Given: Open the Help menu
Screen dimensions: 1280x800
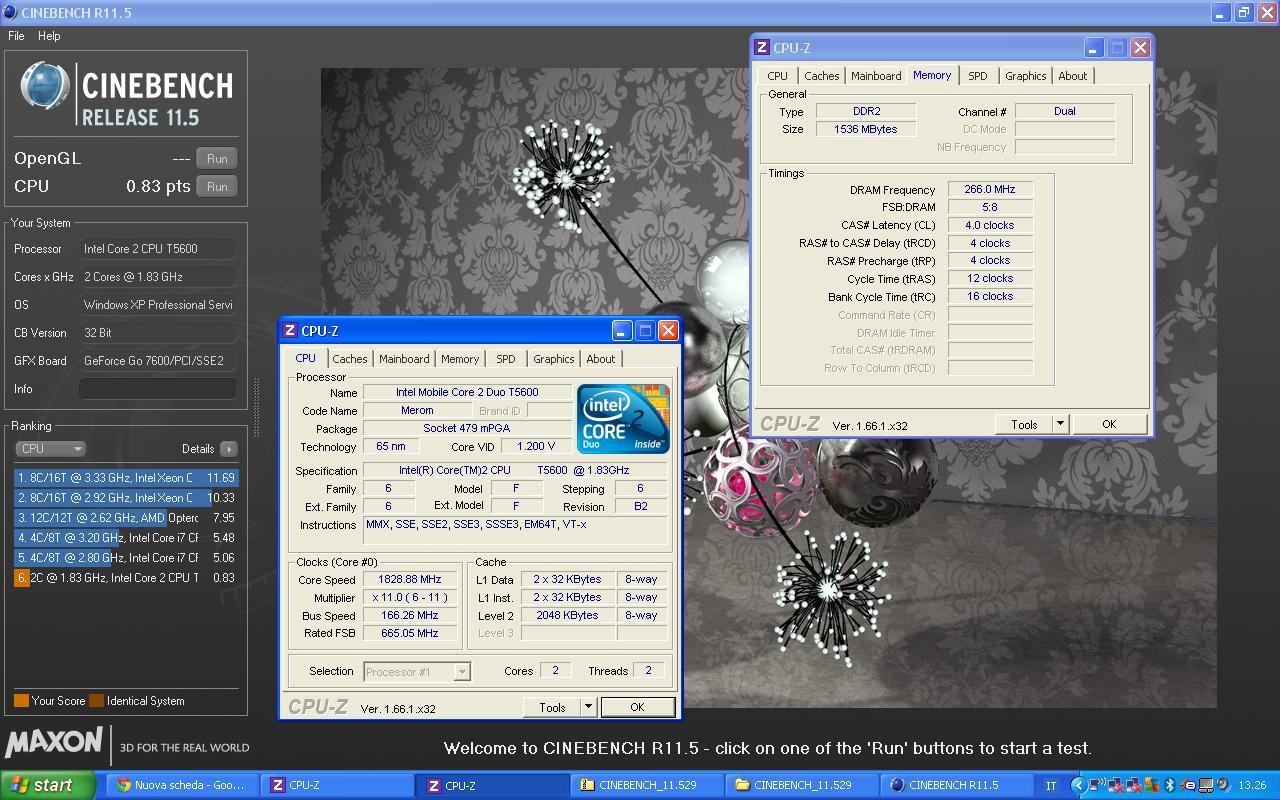Looking at the screenshot, I should coord(49,35).
